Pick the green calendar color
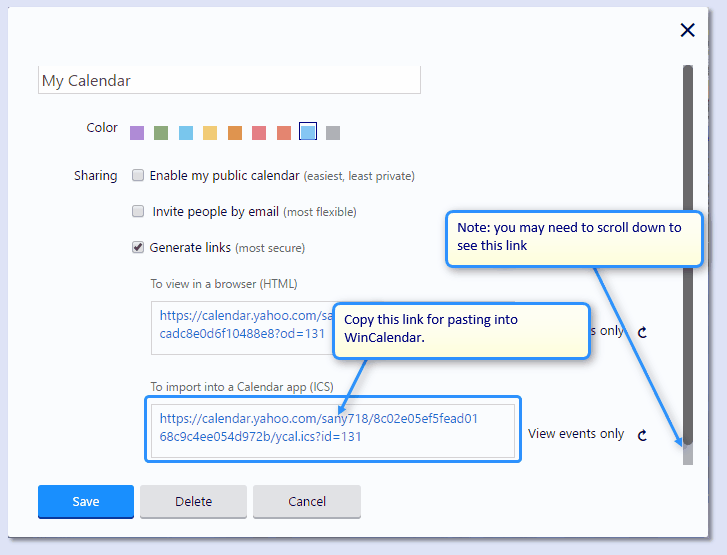This screenshot has width=727, height=555. pyautogui.click(x=161, y=133)
